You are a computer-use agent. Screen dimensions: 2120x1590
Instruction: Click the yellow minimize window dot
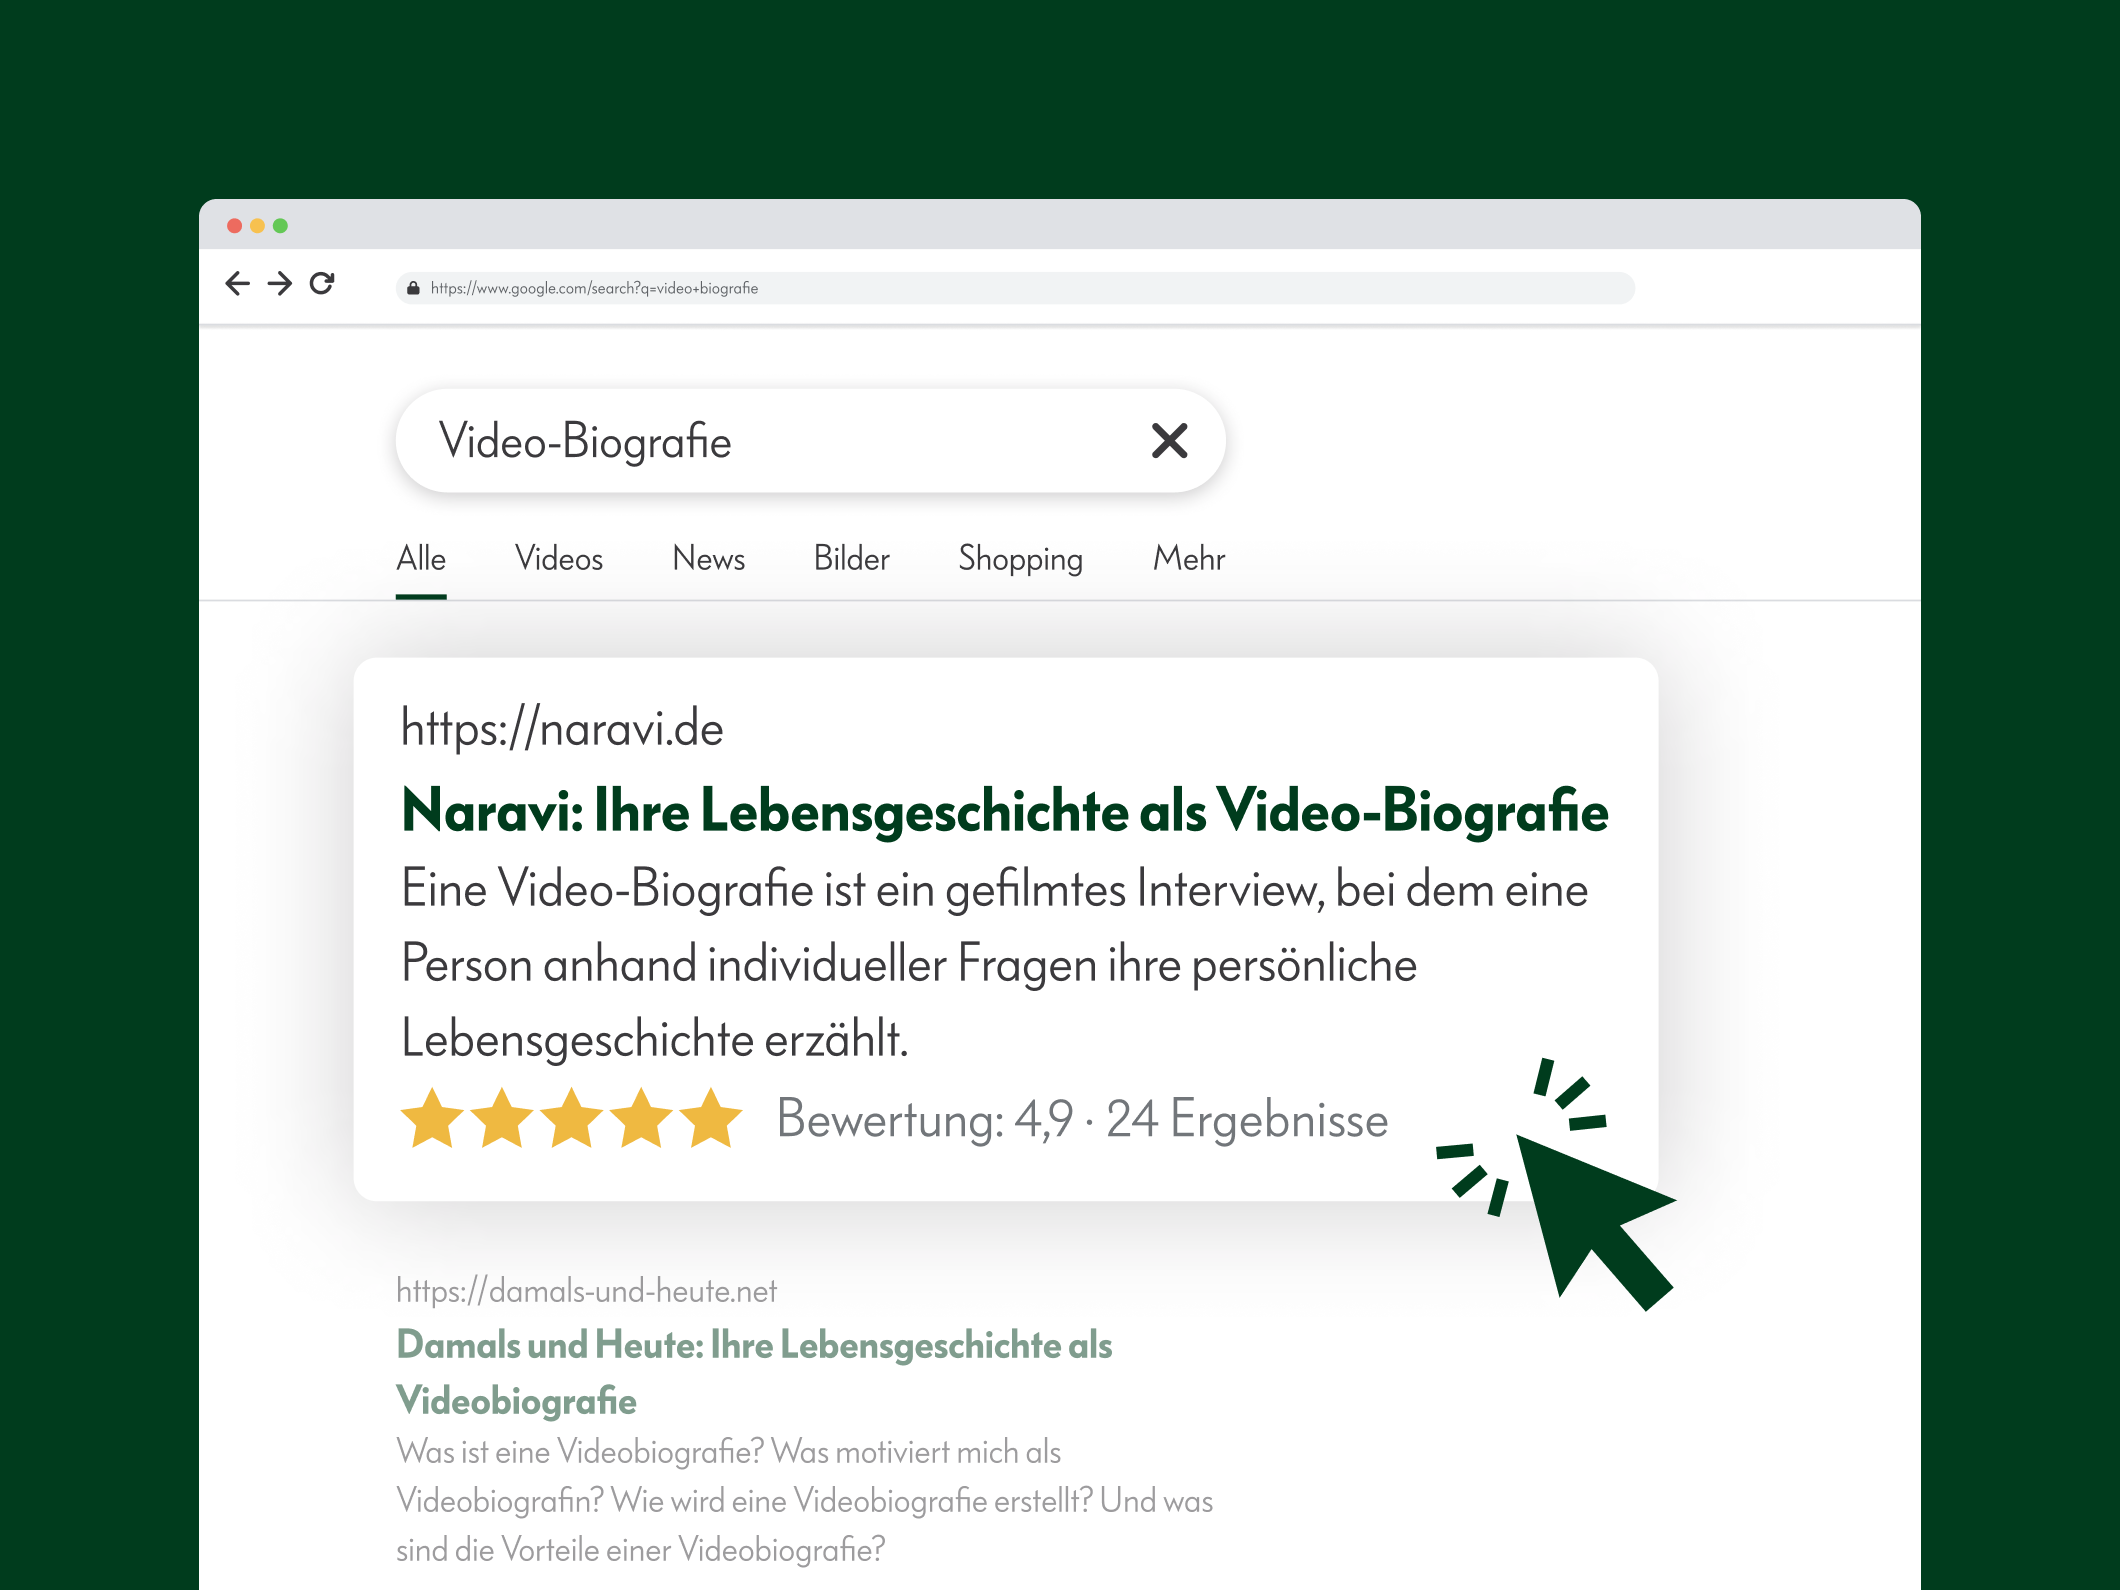[257, 226]
